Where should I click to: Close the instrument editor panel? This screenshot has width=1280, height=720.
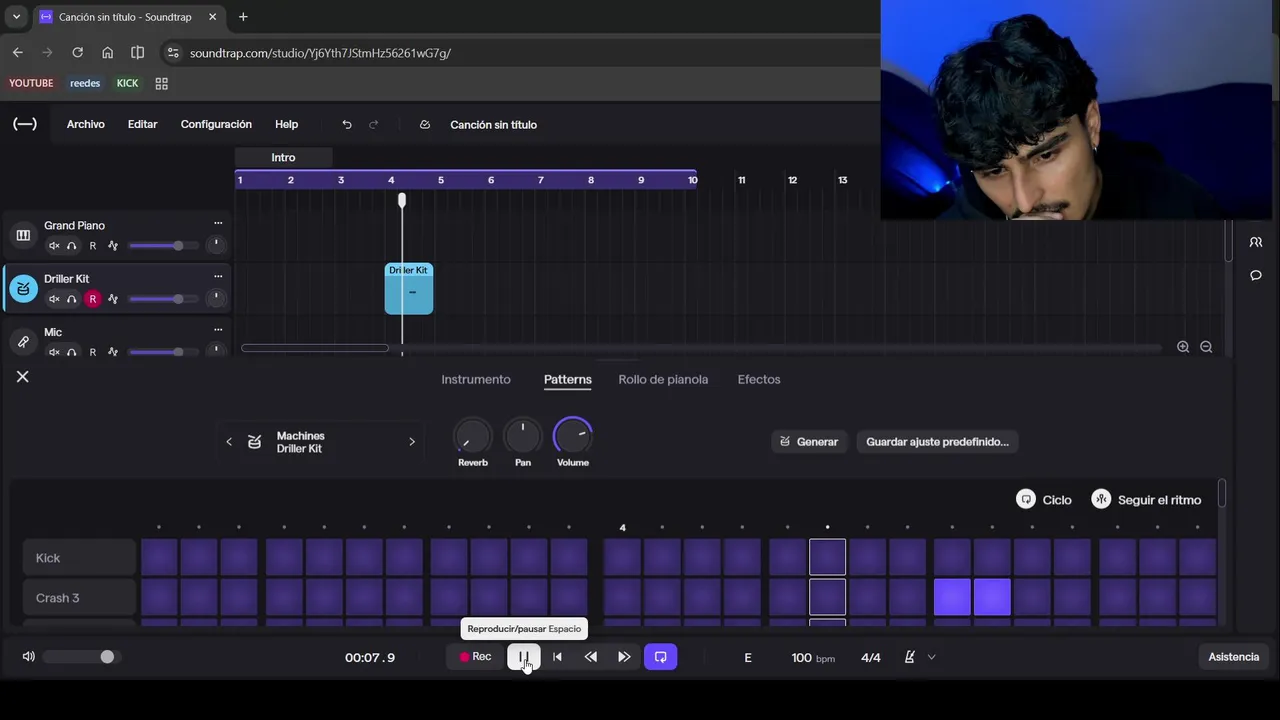[x=23, y=376]
